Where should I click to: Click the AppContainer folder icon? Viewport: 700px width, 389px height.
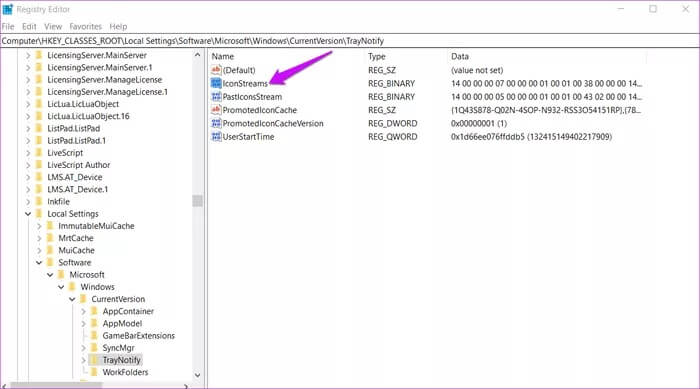tap(94, 311)
